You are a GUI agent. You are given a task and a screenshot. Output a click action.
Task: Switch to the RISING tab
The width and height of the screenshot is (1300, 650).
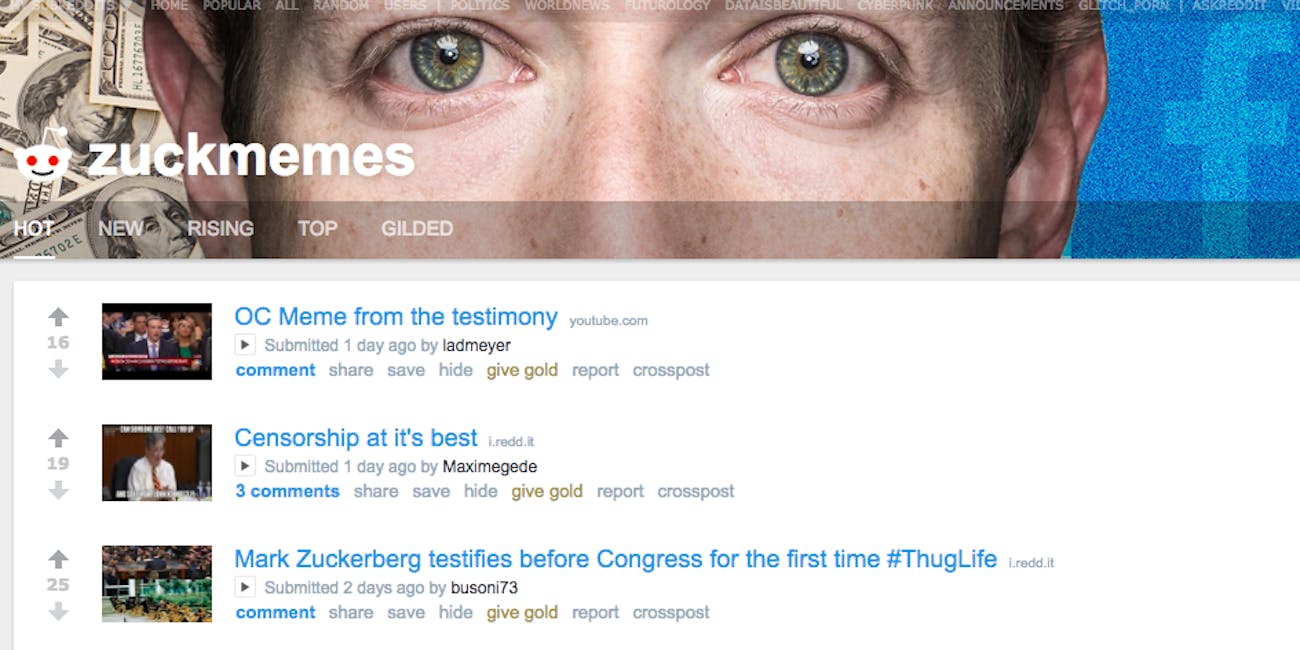221,229
